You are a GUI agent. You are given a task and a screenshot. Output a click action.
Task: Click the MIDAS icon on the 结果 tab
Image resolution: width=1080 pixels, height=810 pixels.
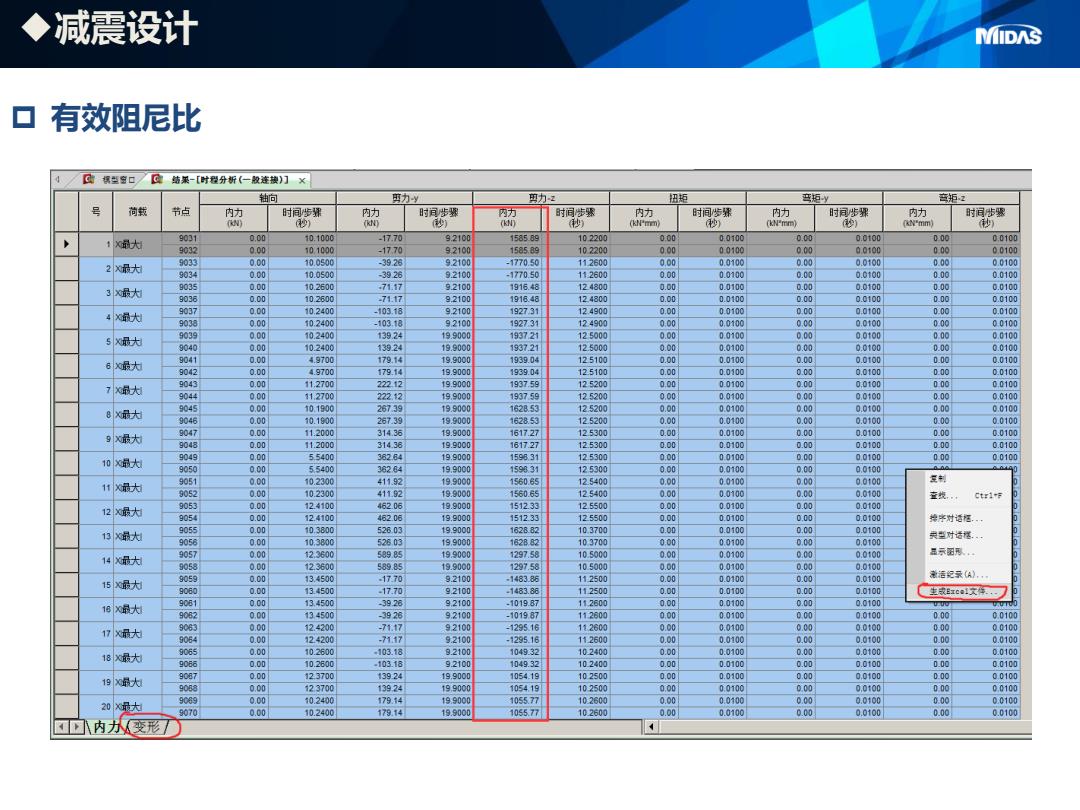pos(157,179)
